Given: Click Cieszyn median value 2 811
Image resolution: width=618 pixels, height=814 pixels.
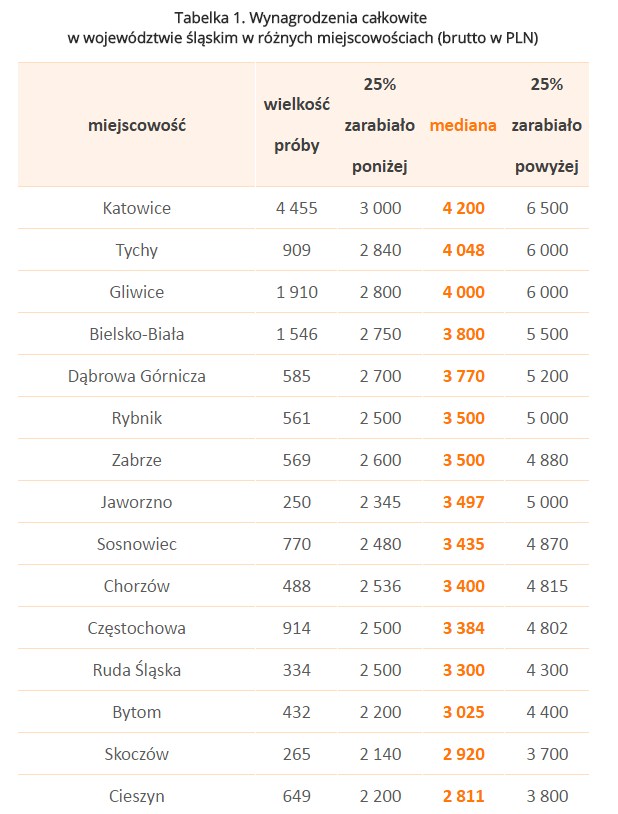Looking at the screenshot, I should [463, 796].
